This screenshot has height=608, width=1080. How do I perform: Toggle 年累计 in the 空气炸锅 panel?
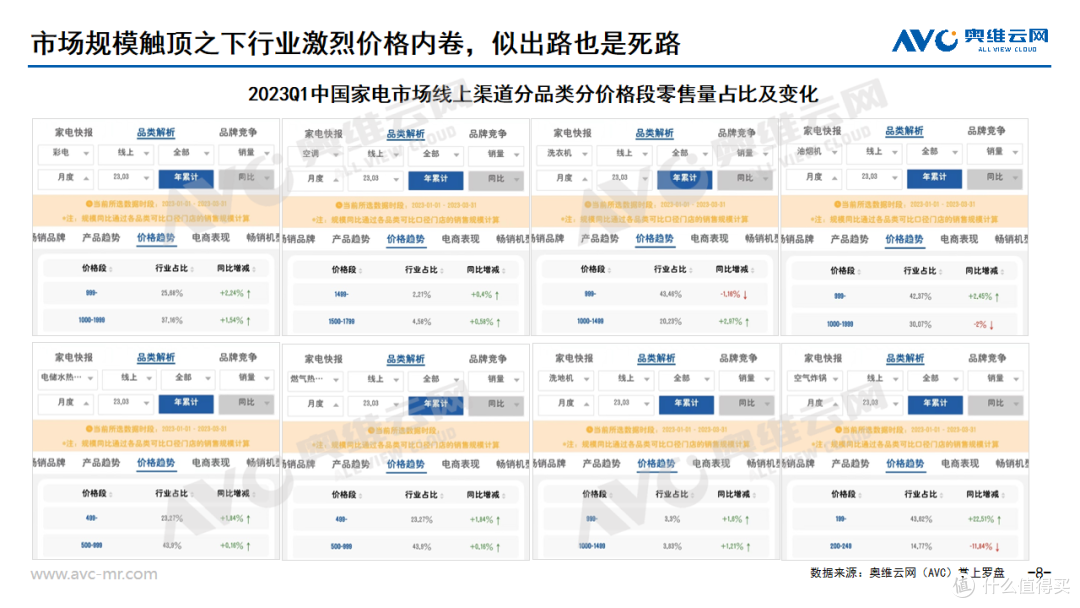click(x=935, y=403)
